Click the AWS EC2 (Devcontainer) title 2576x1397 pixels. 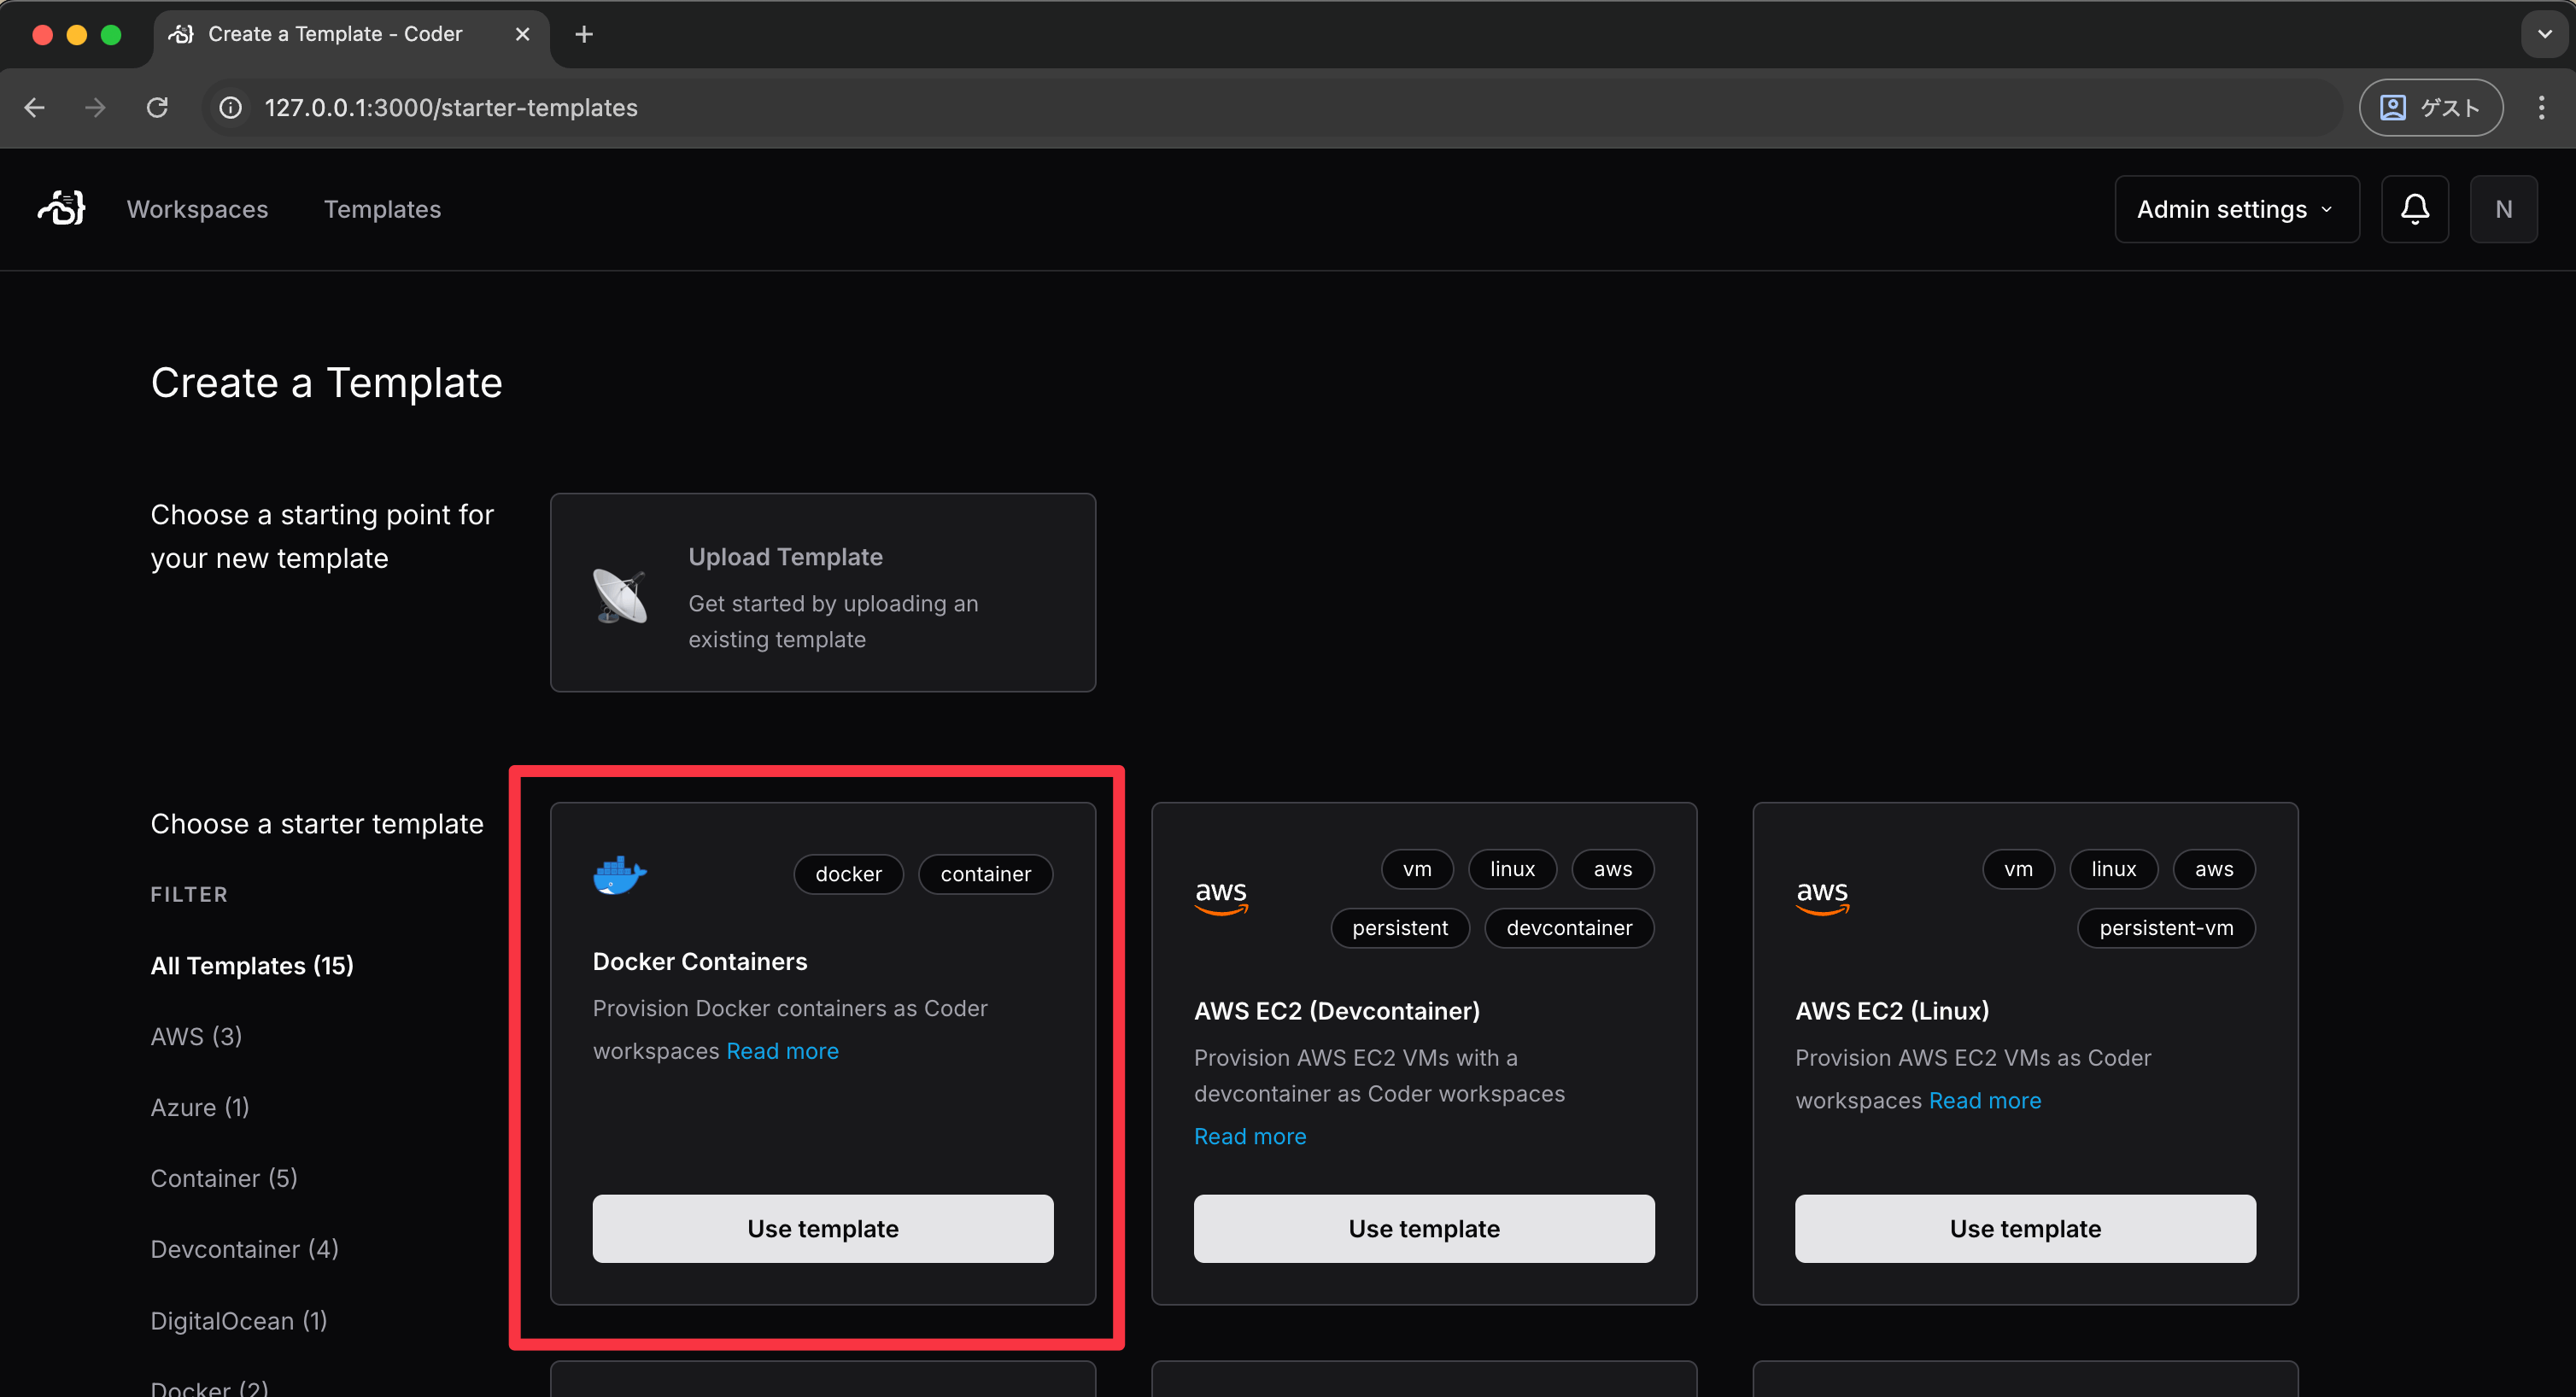pos(1336,1011)
